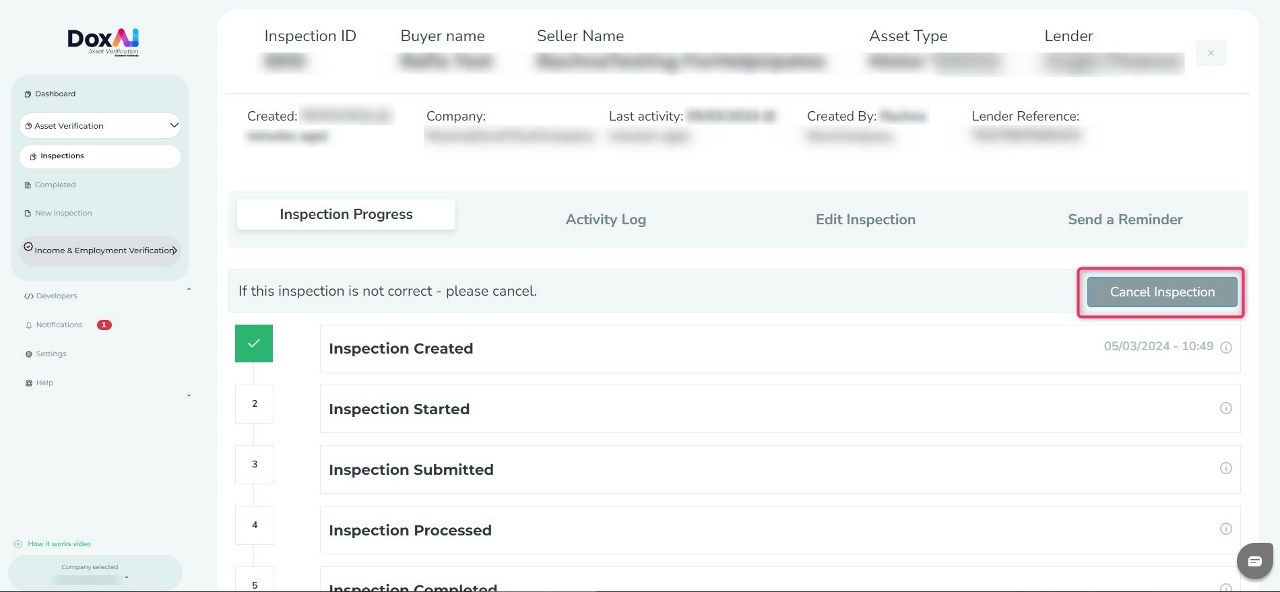Close the inspection details with X button
This screenshot has height=592, width=1280.
coord(1210,53)
